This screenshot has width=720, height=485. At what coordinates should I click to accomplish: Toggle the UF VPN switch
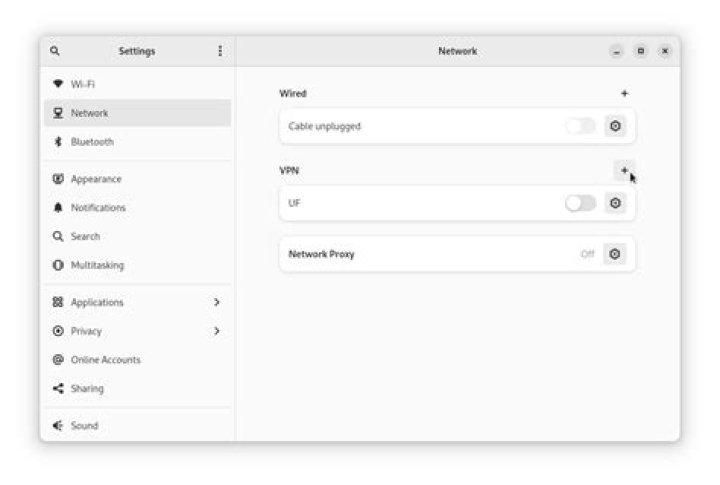pos(580,203)
